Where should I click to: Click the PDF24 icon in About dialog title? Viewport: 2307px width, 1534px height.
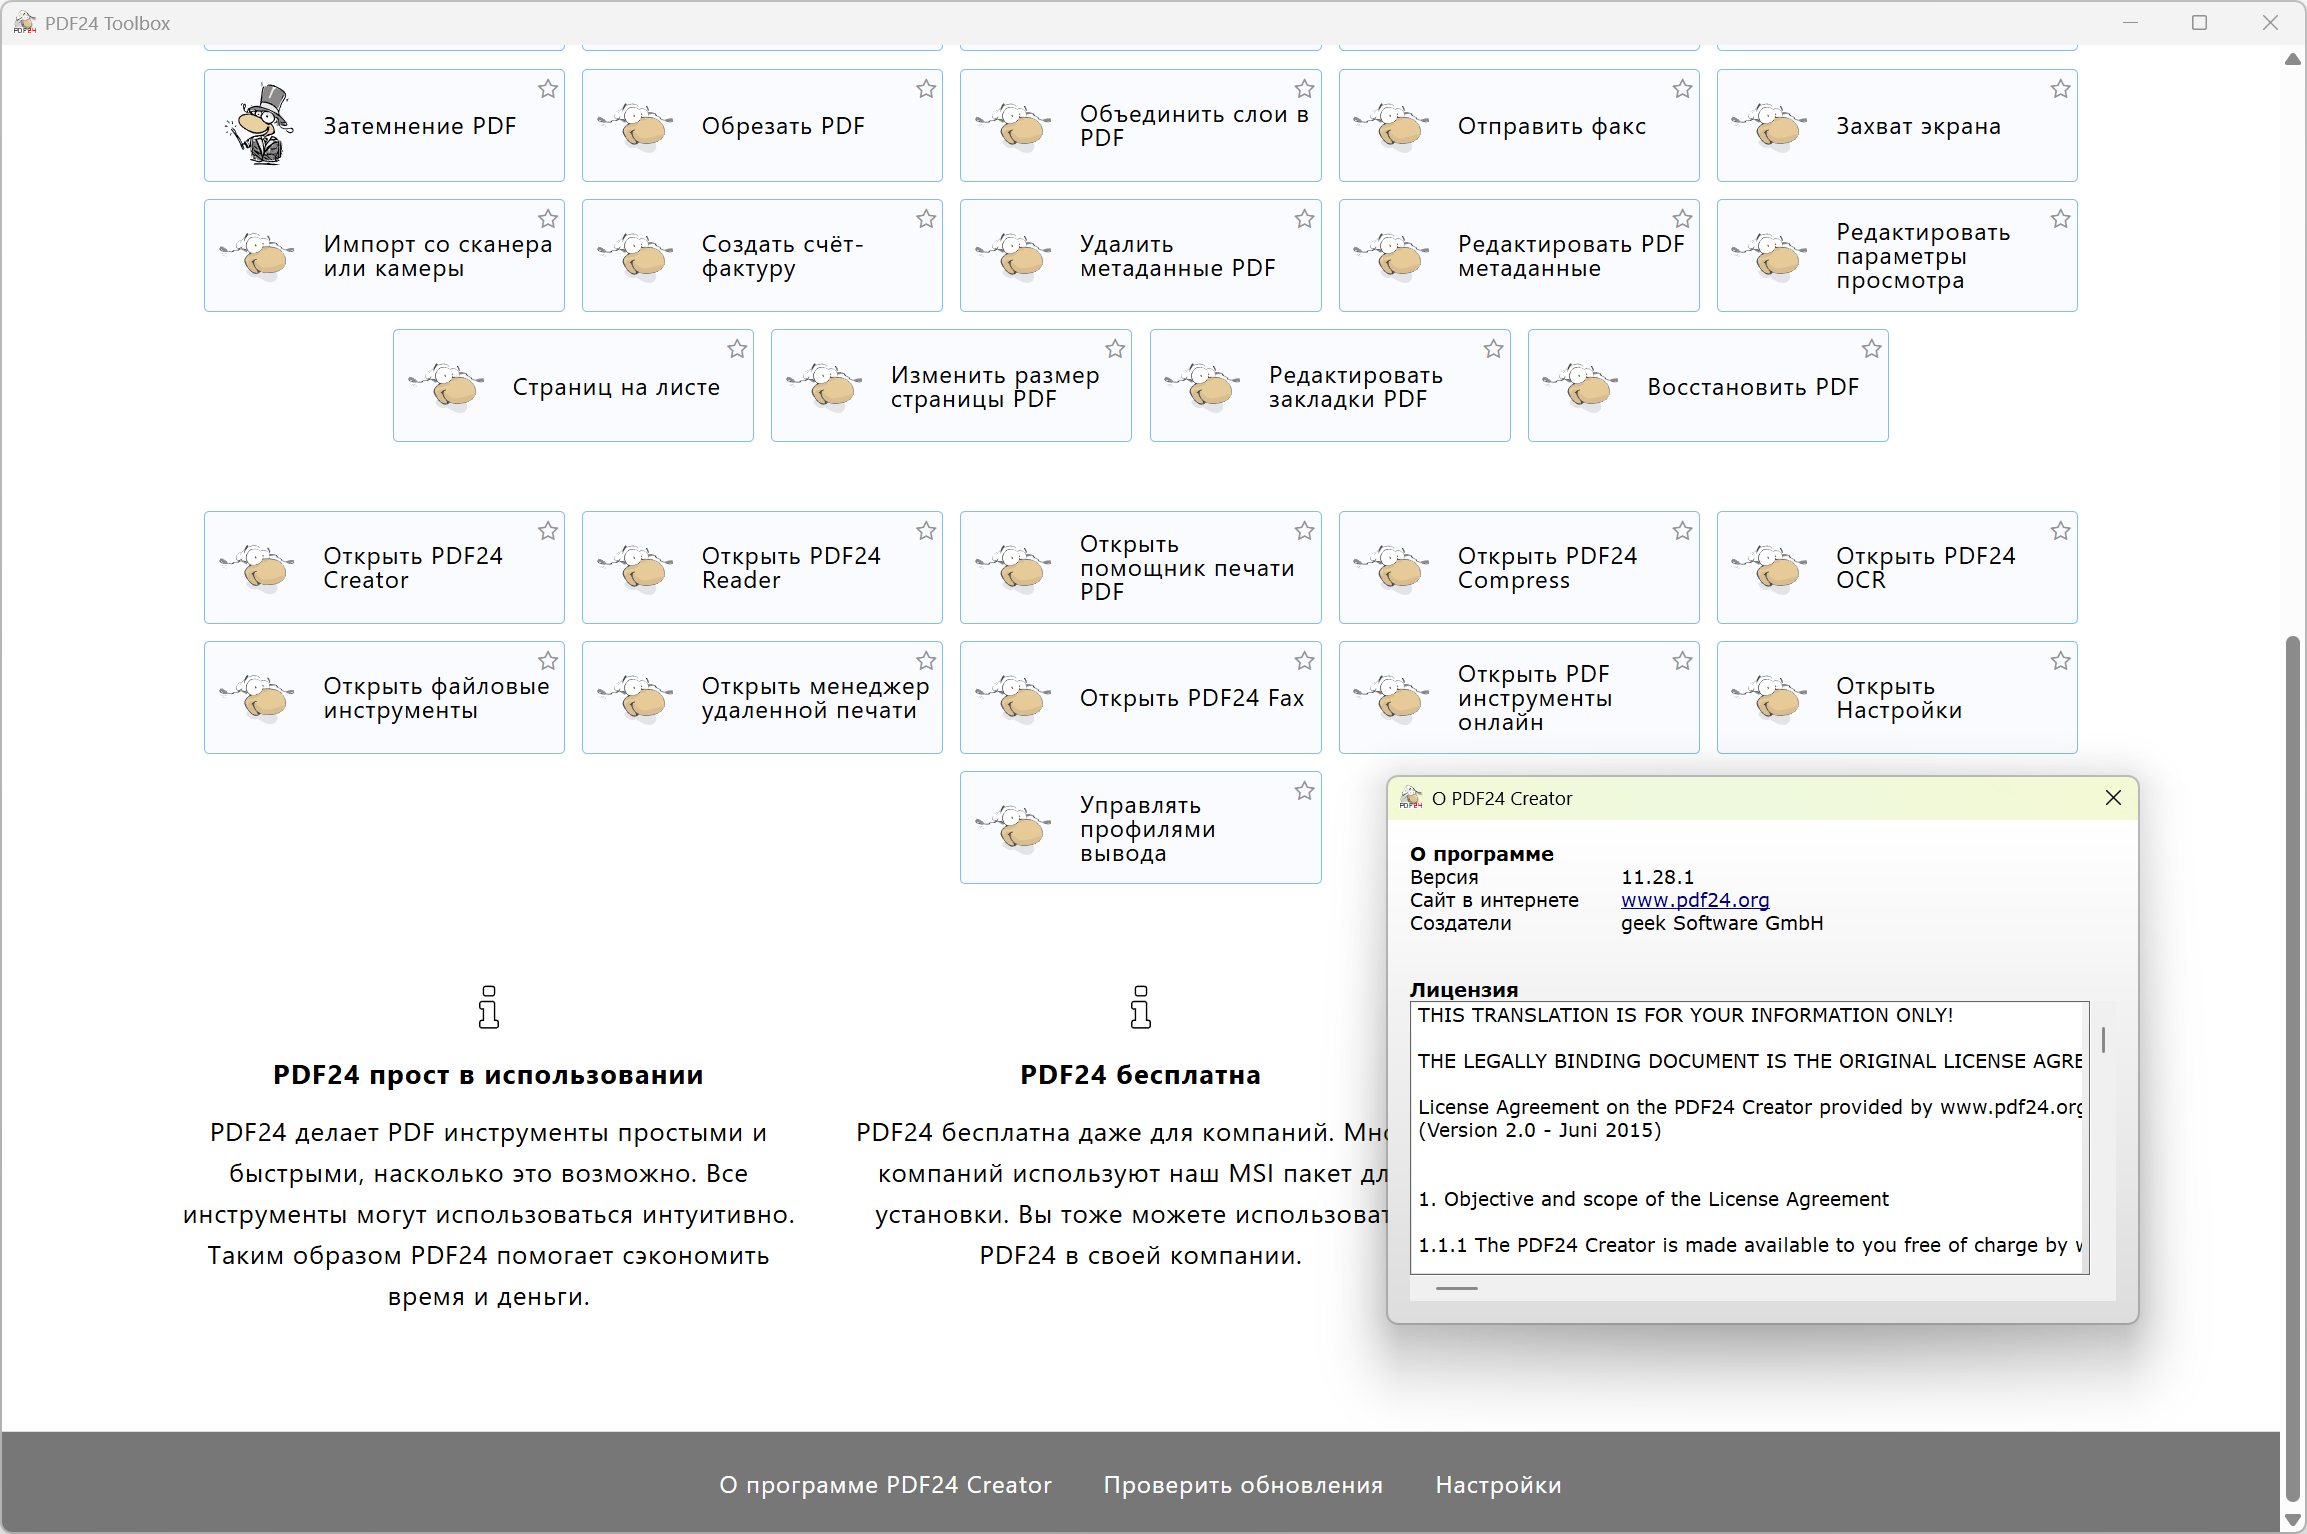click(1411, 798)
